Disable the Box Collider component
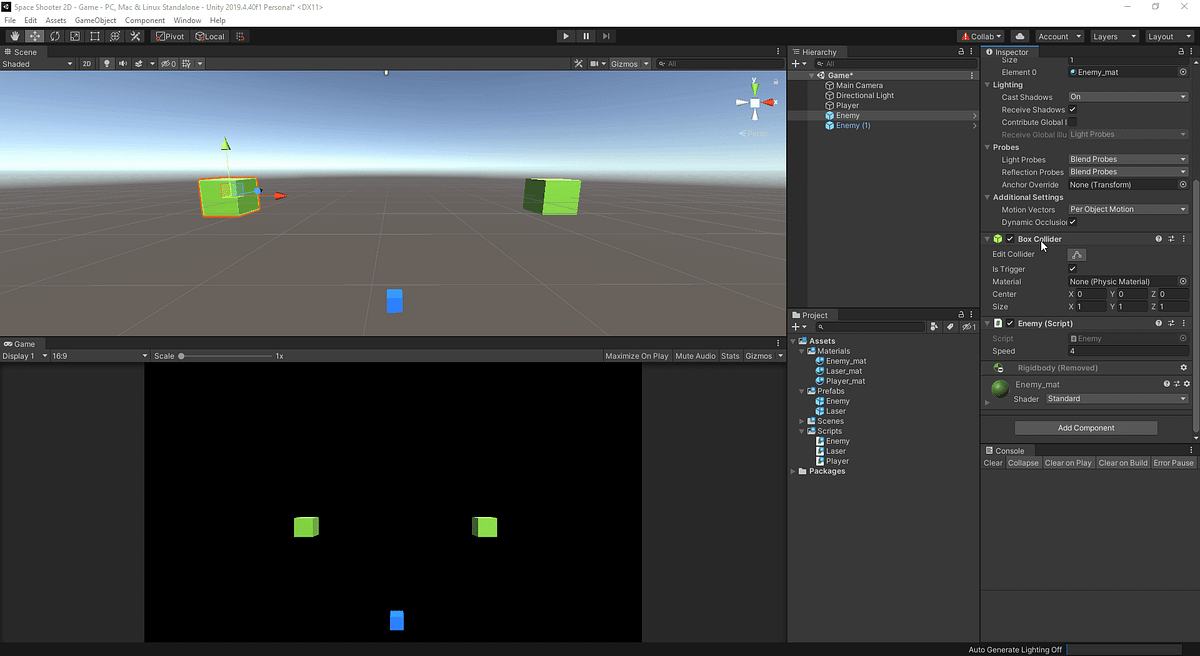 (x=1009, y=239)
